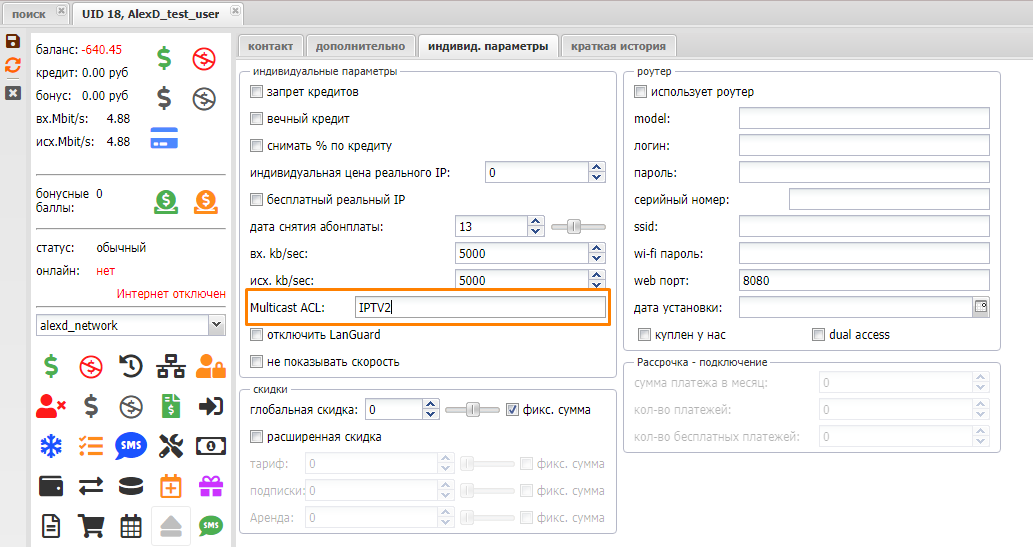This screenshot has height=547, width=1033.
Task: Open the blue SMS speech bubble icon
Action: pyautogui.click(x=131, y=445)
